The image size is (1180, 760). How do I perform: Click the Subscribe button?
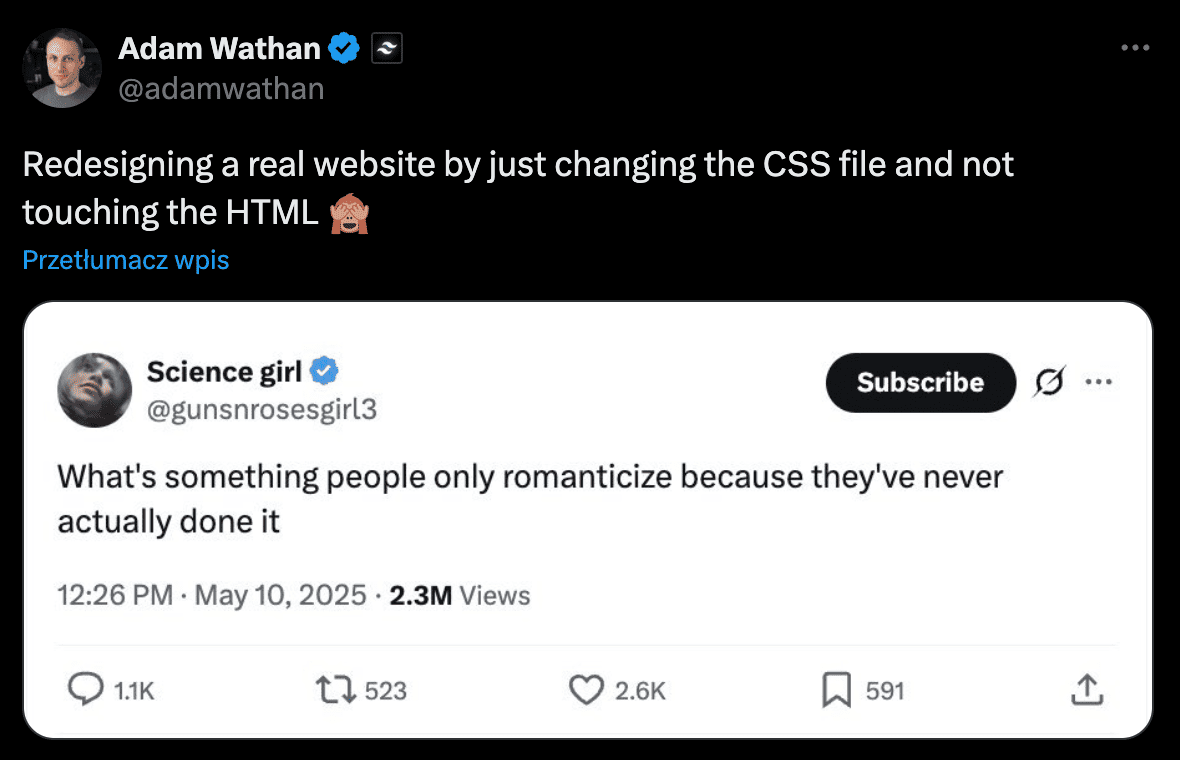920,382
